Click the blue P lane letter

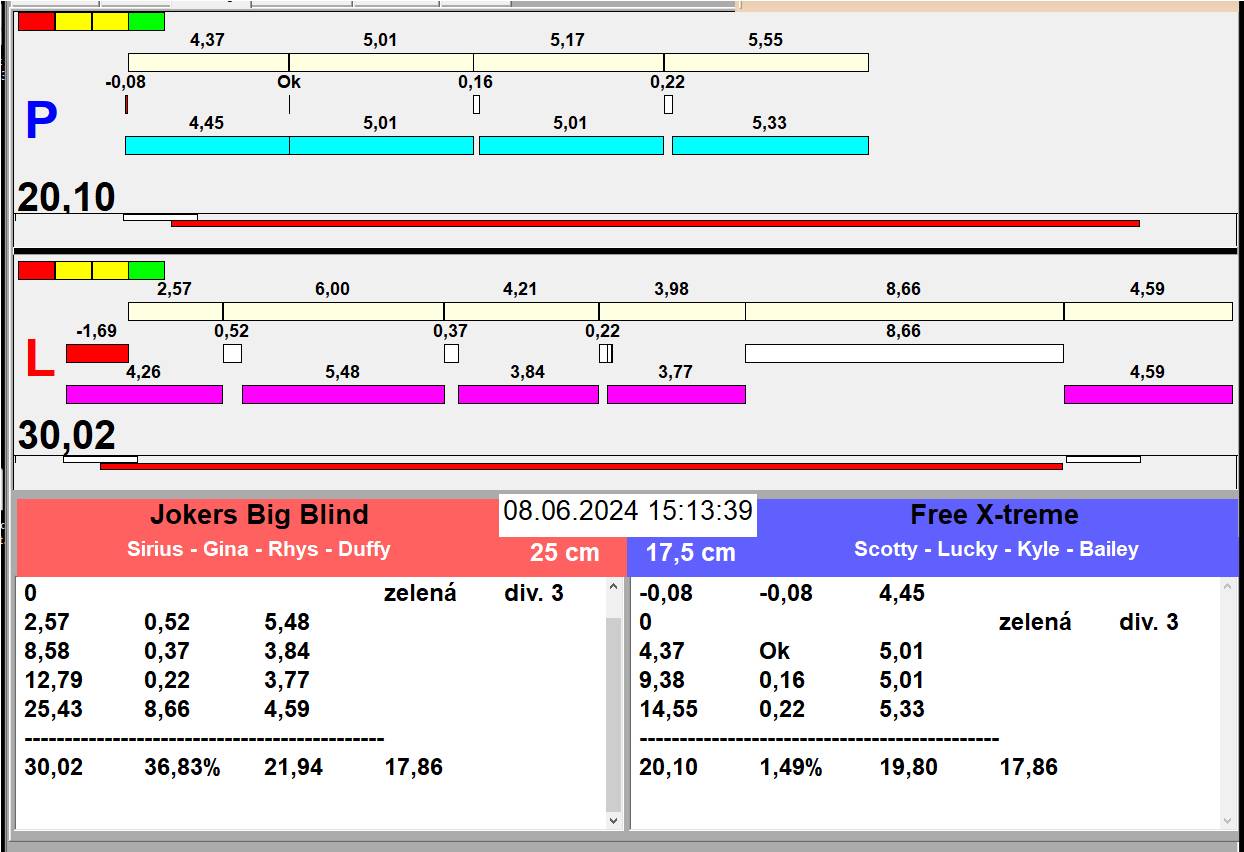(x=40, y=121)
